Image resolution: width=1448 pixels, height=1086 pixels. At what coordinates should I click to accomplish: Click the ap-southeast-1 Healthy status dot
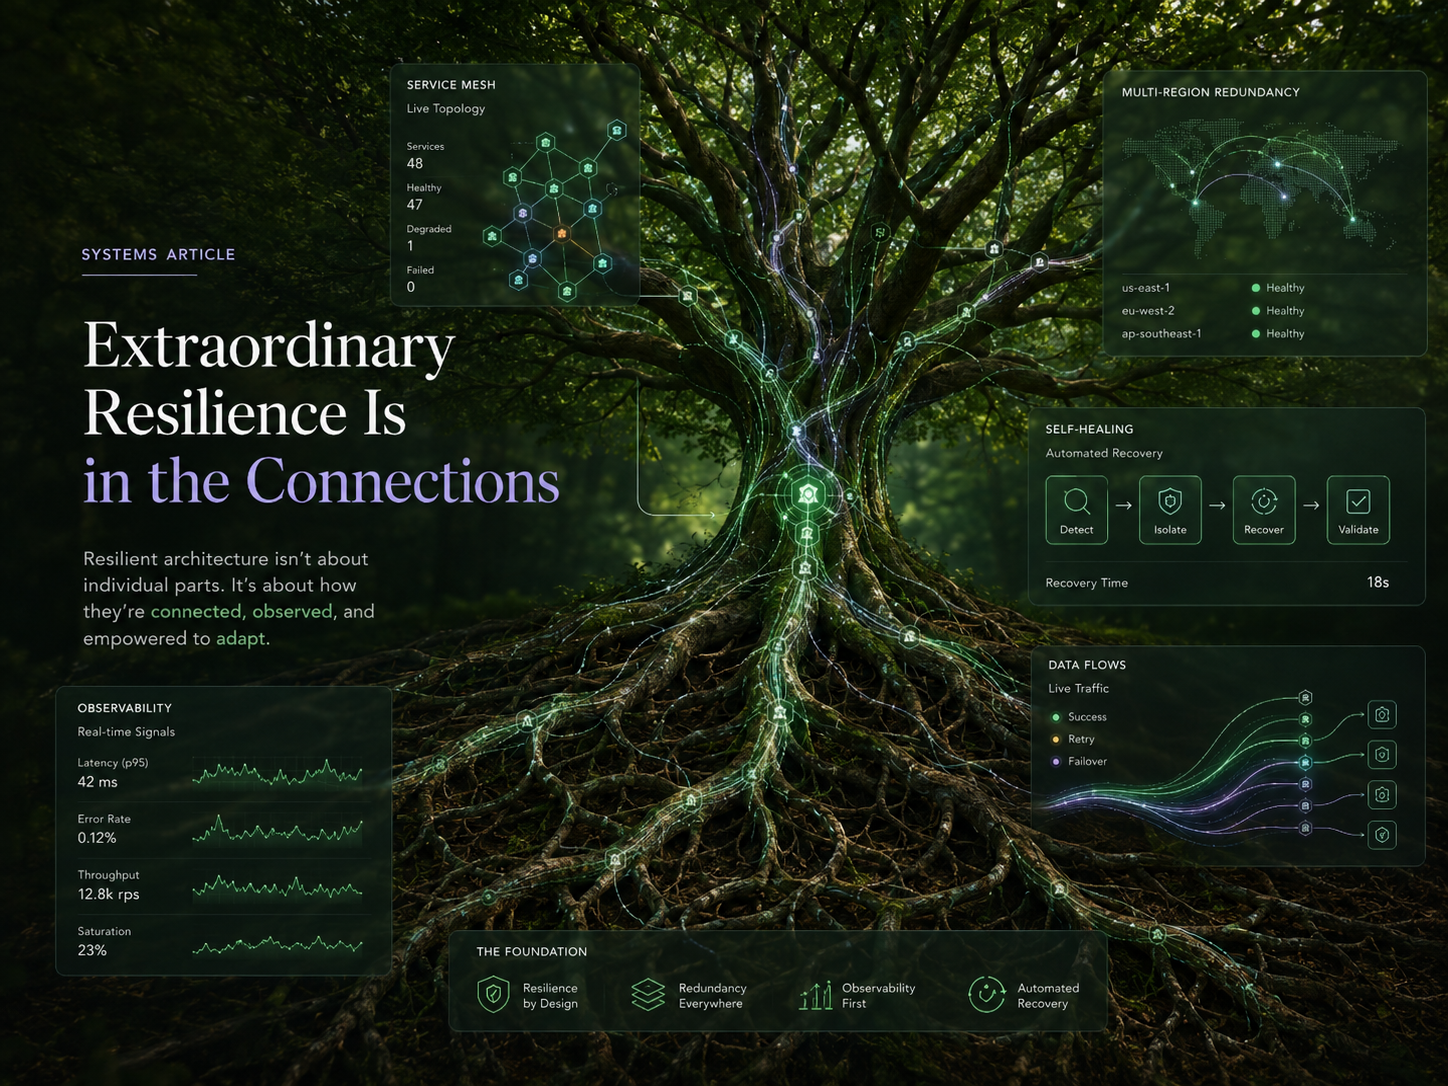[x=1256, y=334]
